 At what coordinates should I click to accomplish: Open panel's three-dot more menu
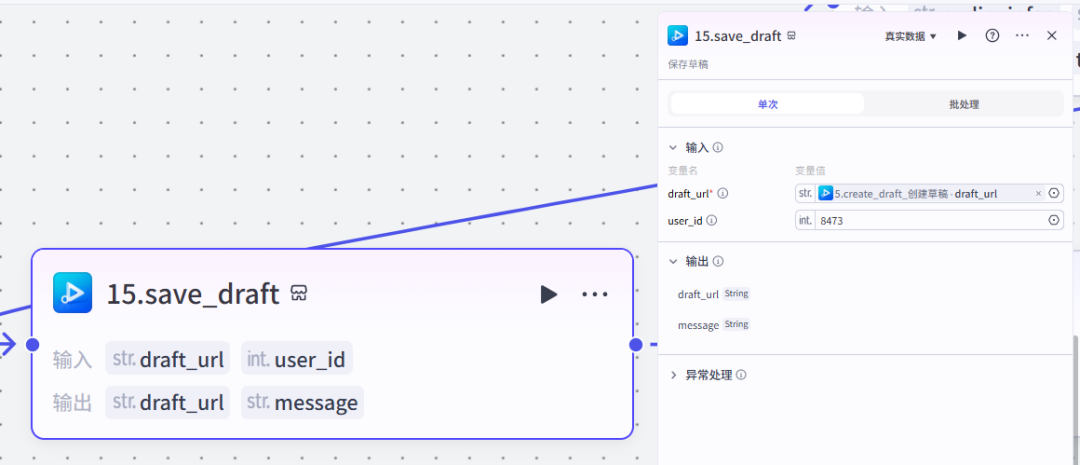tap(1022, 36)
